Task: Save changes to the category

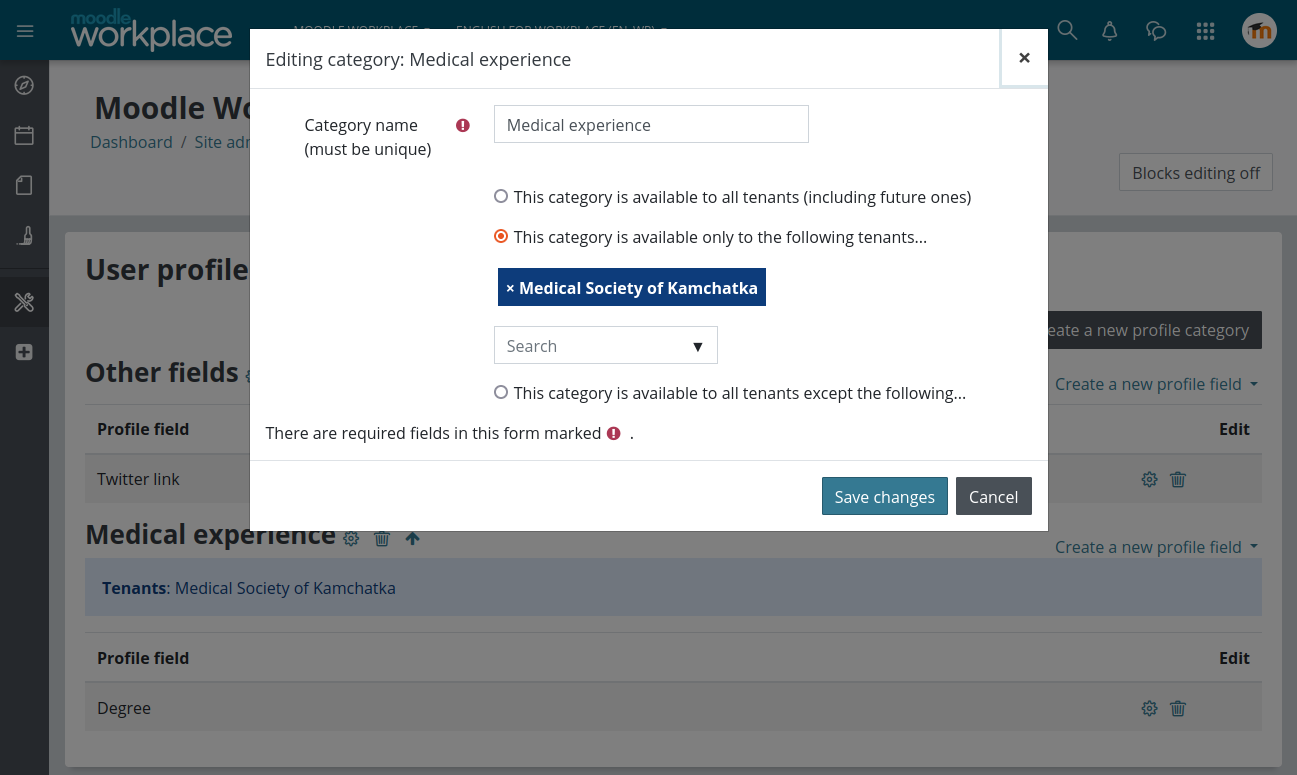Action: [x=884, y=497]
